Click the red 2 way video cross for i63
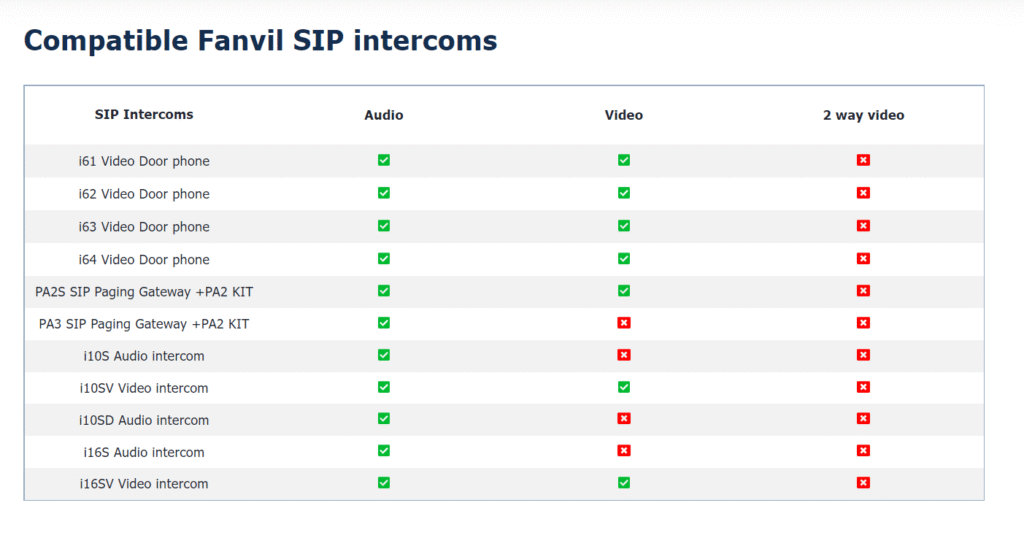The image size is (1024, 538). click(x=863, y=225)
